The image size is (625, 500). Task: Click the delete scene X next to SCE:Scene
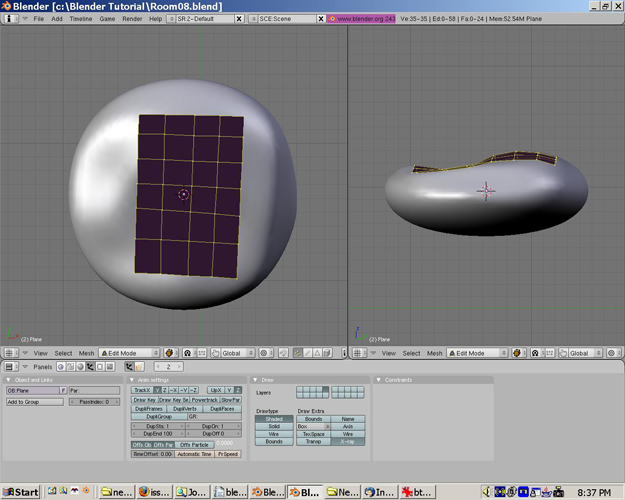click(323, 19)
